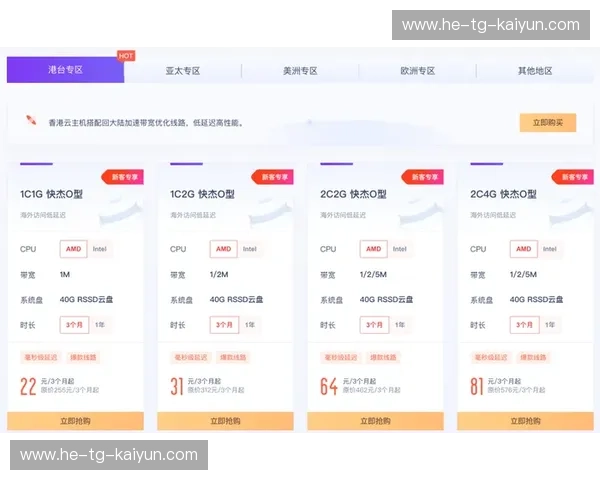Select AMD CPU for 2C4G plan
The width and height of the screenshot is (600, 480).
coord(523,249)
